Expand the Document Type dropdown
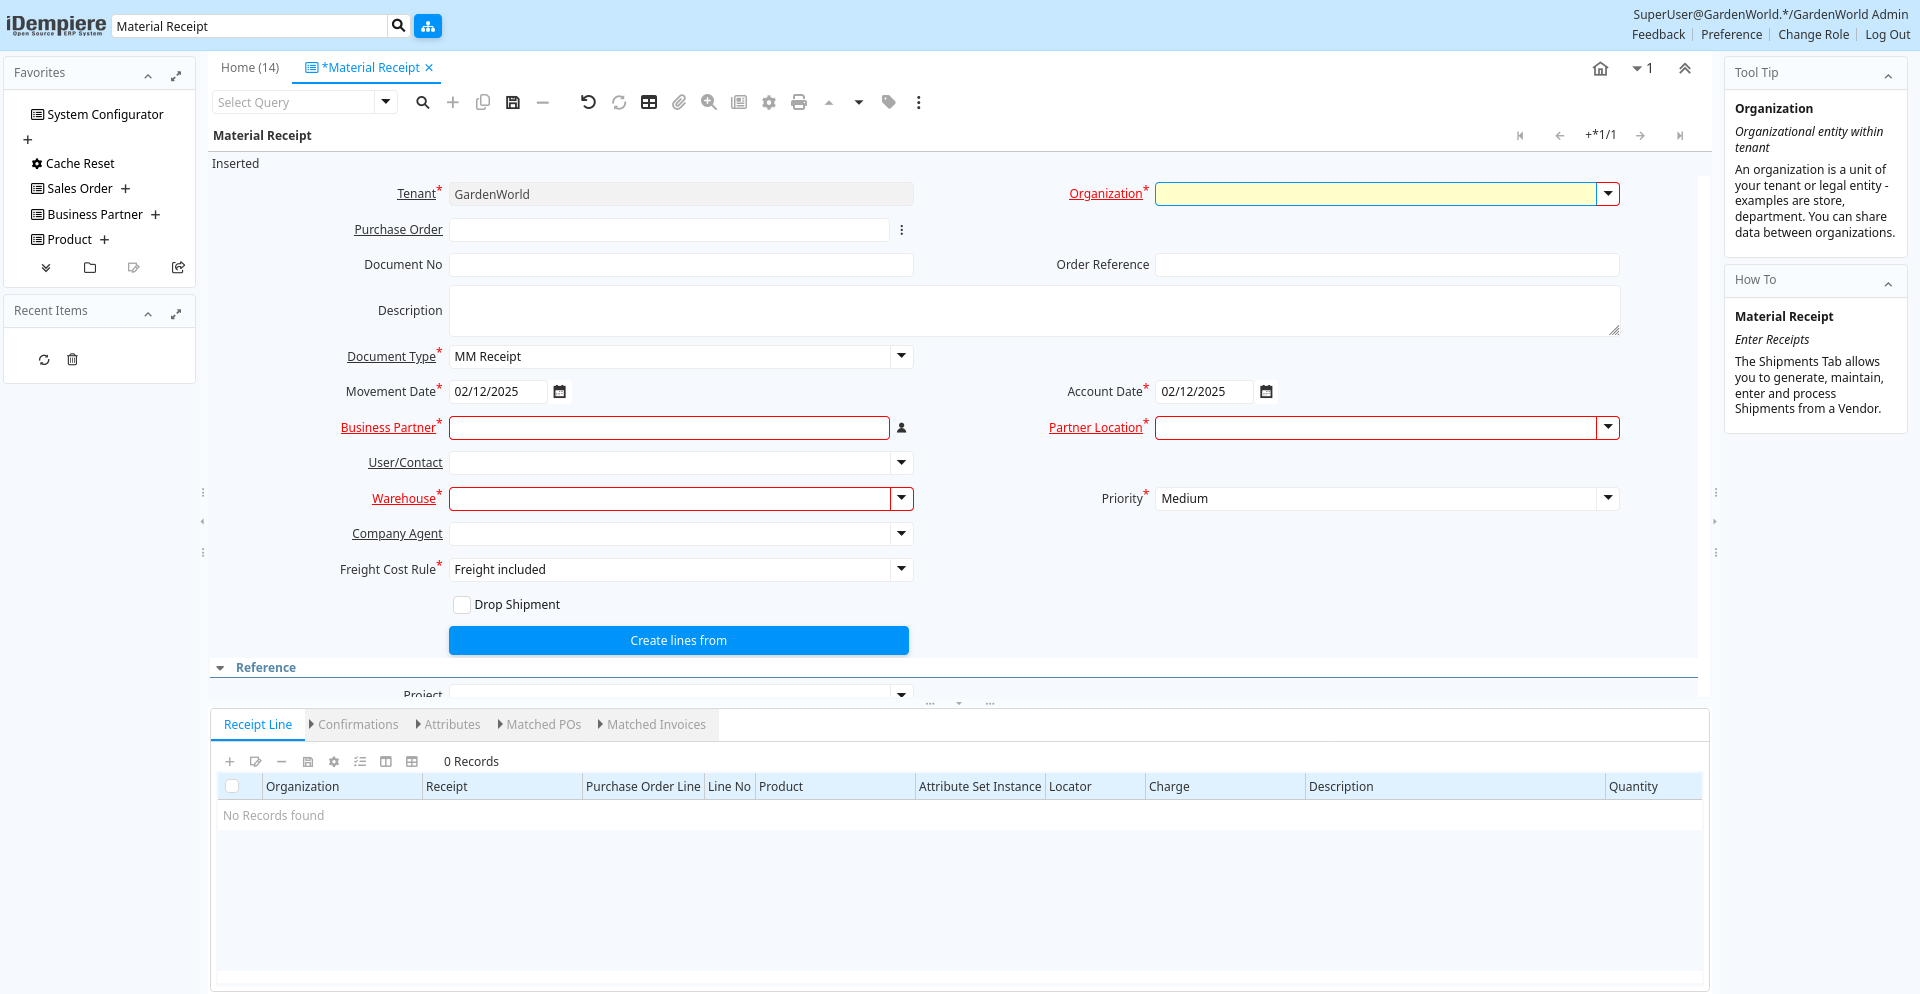The height and width of the screenshot is (994, 1920). (x=901, y=357)
